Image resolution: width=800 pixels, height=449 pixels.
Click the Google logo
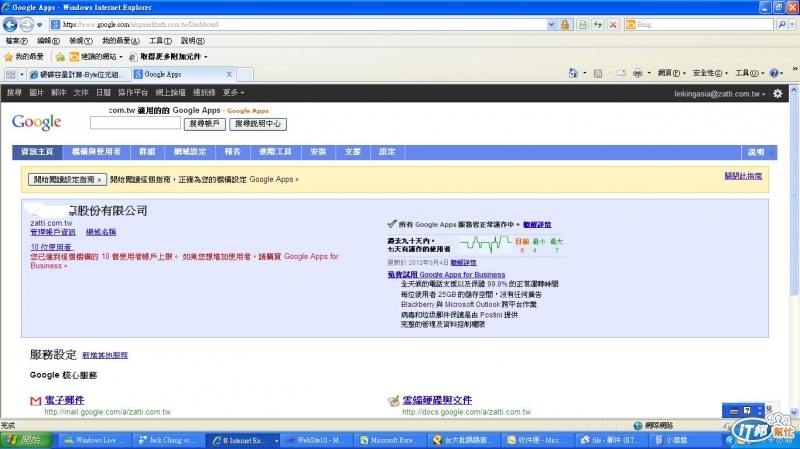pos(37,122)
